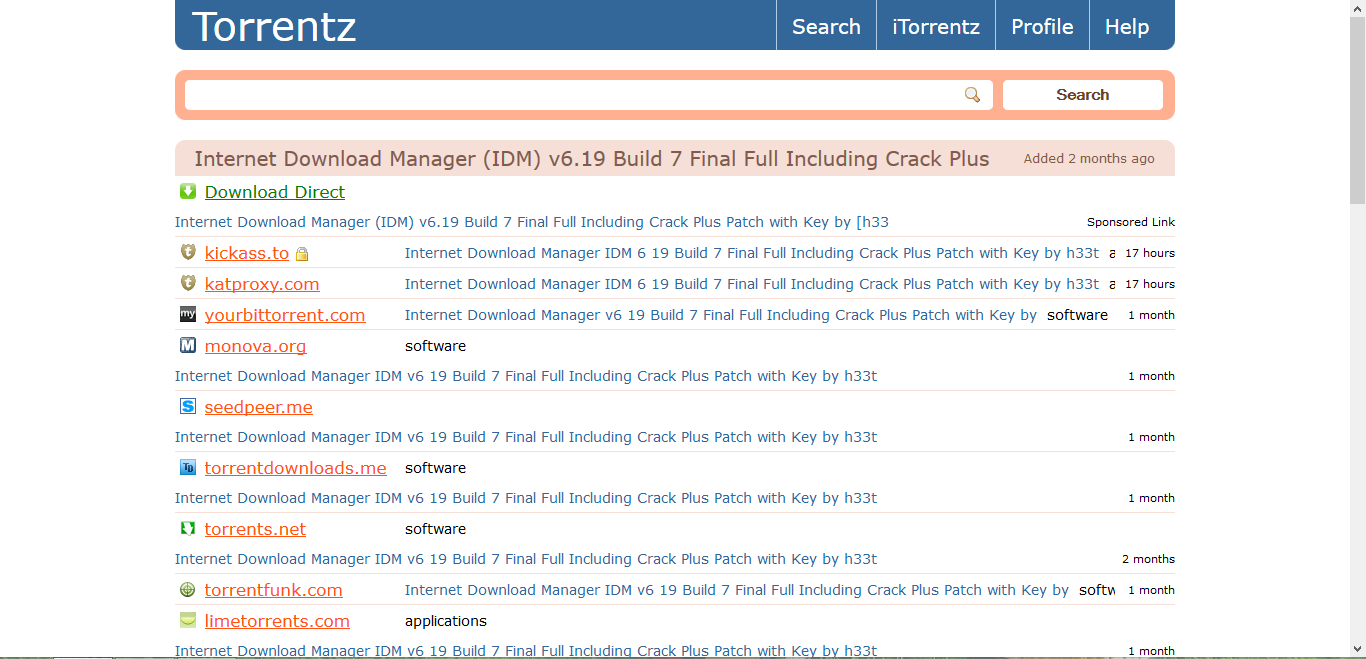Click the Torrentz logo
Screen dimensions: 1366x659
tap(274, 26)
